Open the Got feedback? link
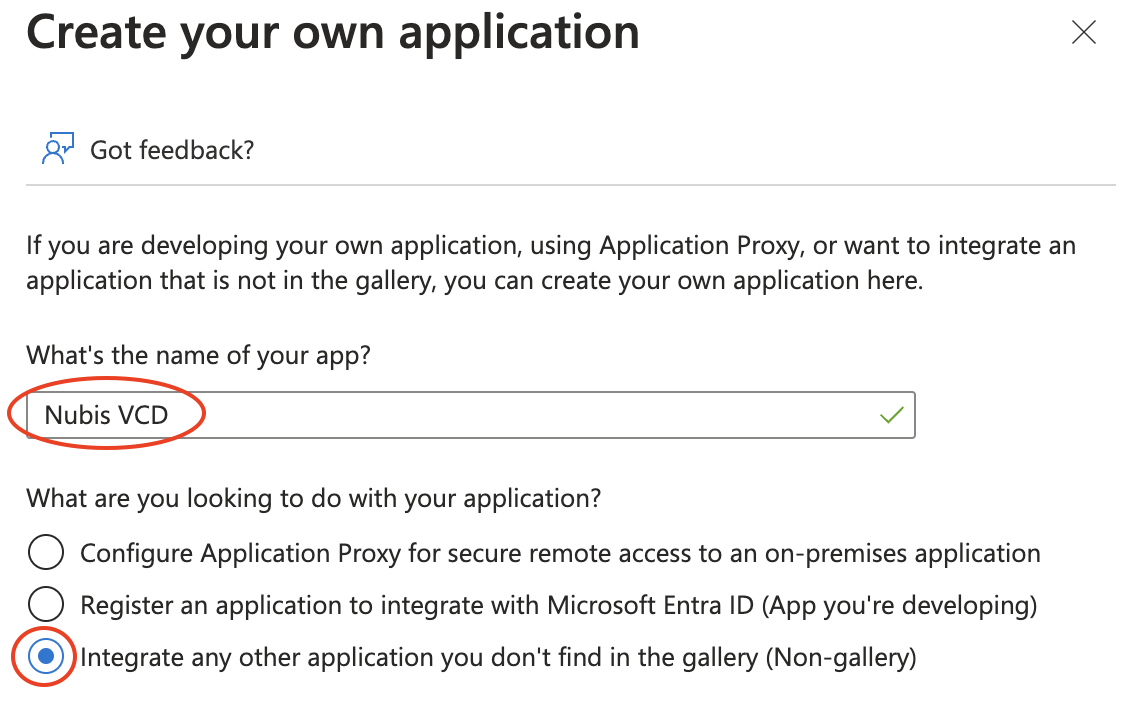Image resolution: width=1122 pixels, height=704 pixels. [x=172, y=150]
